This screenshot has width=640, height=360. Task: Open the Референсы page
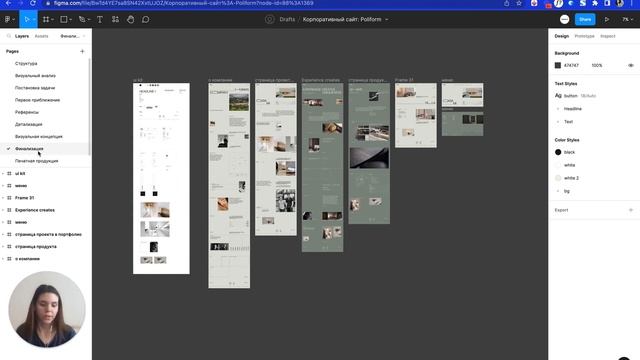[27, 112]
